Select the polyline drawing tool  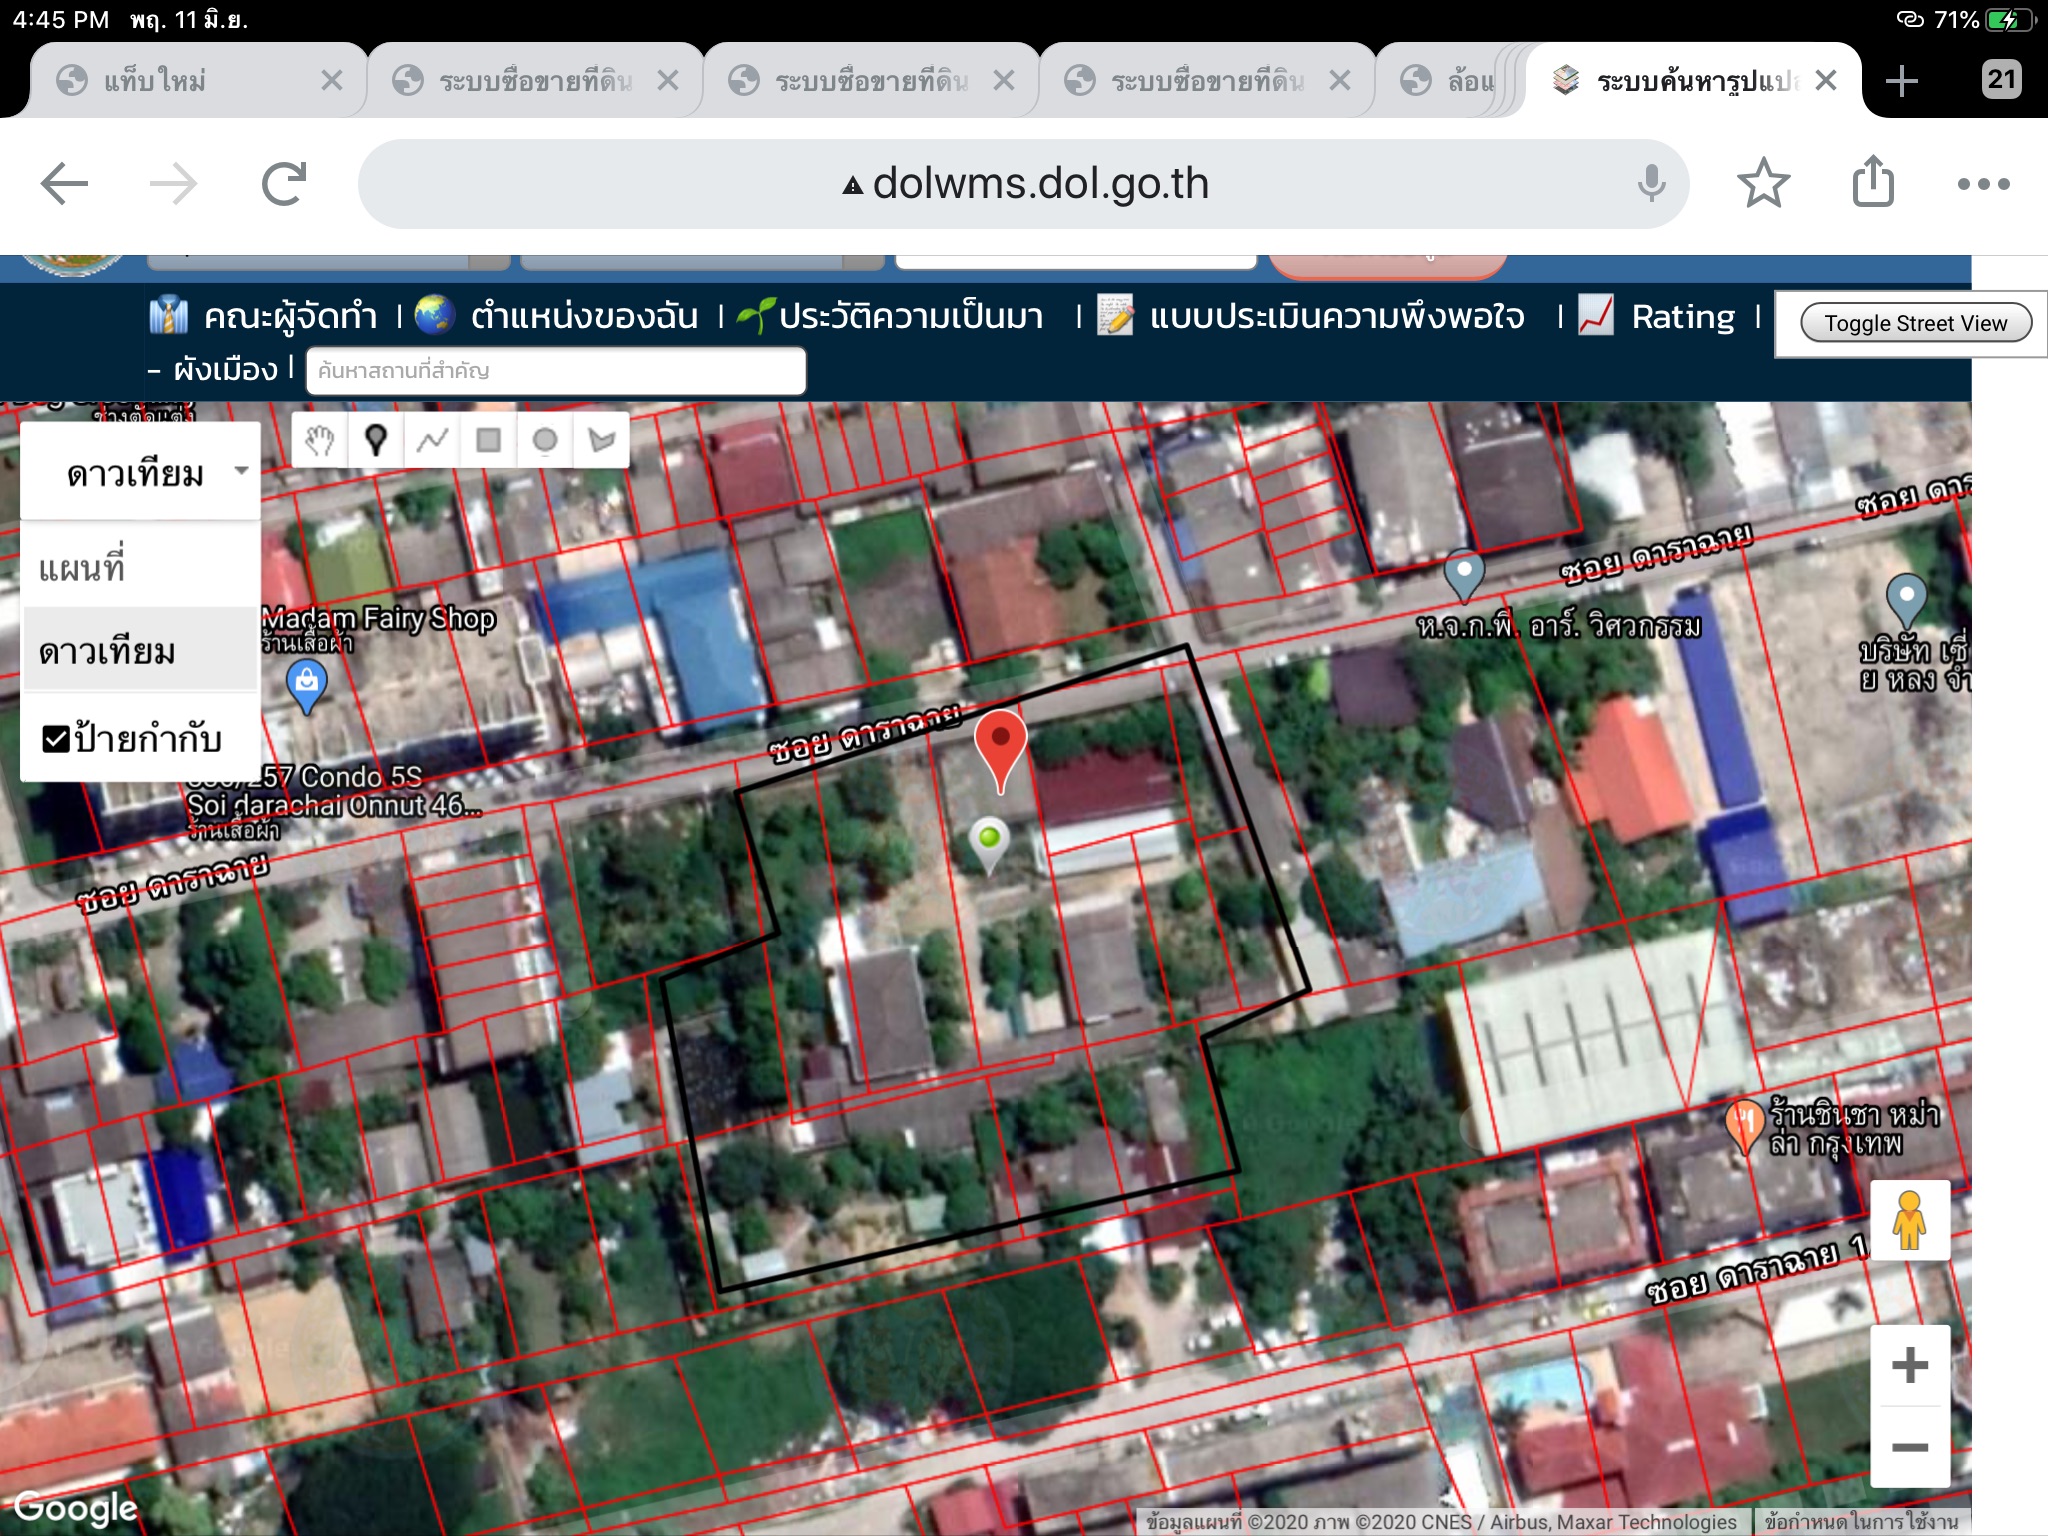point(432,440)
